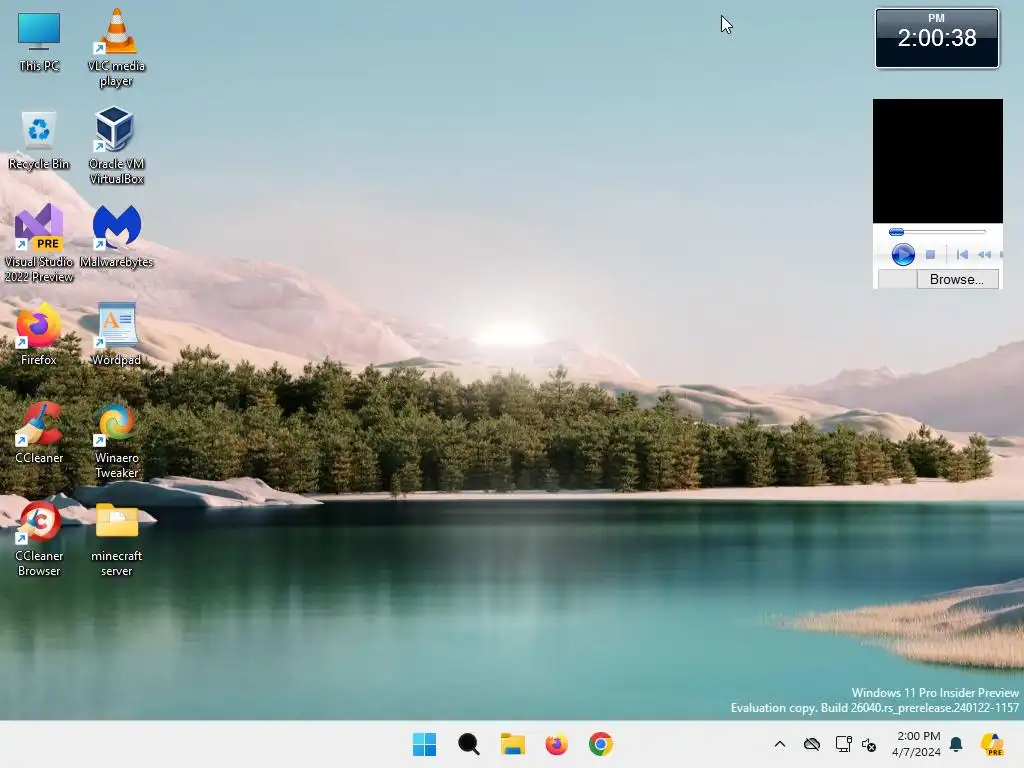Open the OneDrive cloud tray icon
This screenshot has height=768, width=1024.
(812, 744)
